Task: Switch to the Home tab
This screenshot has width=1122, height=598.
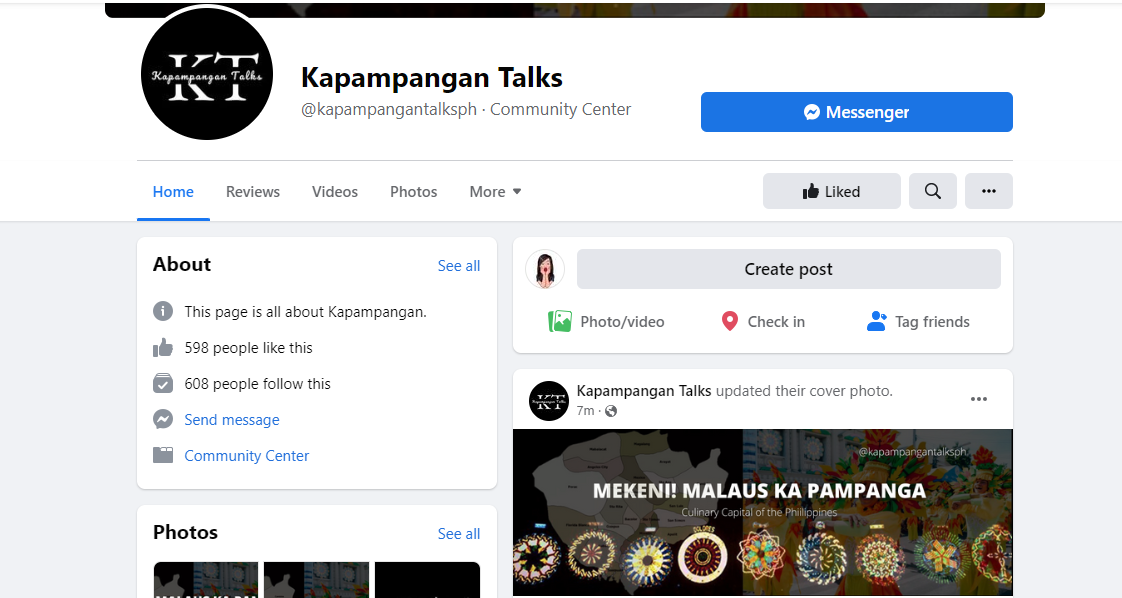Action: (173, 192)
